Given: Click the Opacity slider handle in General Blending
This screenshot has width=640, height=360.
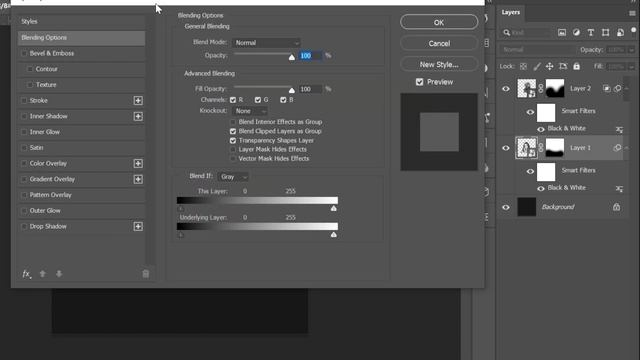Looking at the screenshot, I should pos(291,57).
